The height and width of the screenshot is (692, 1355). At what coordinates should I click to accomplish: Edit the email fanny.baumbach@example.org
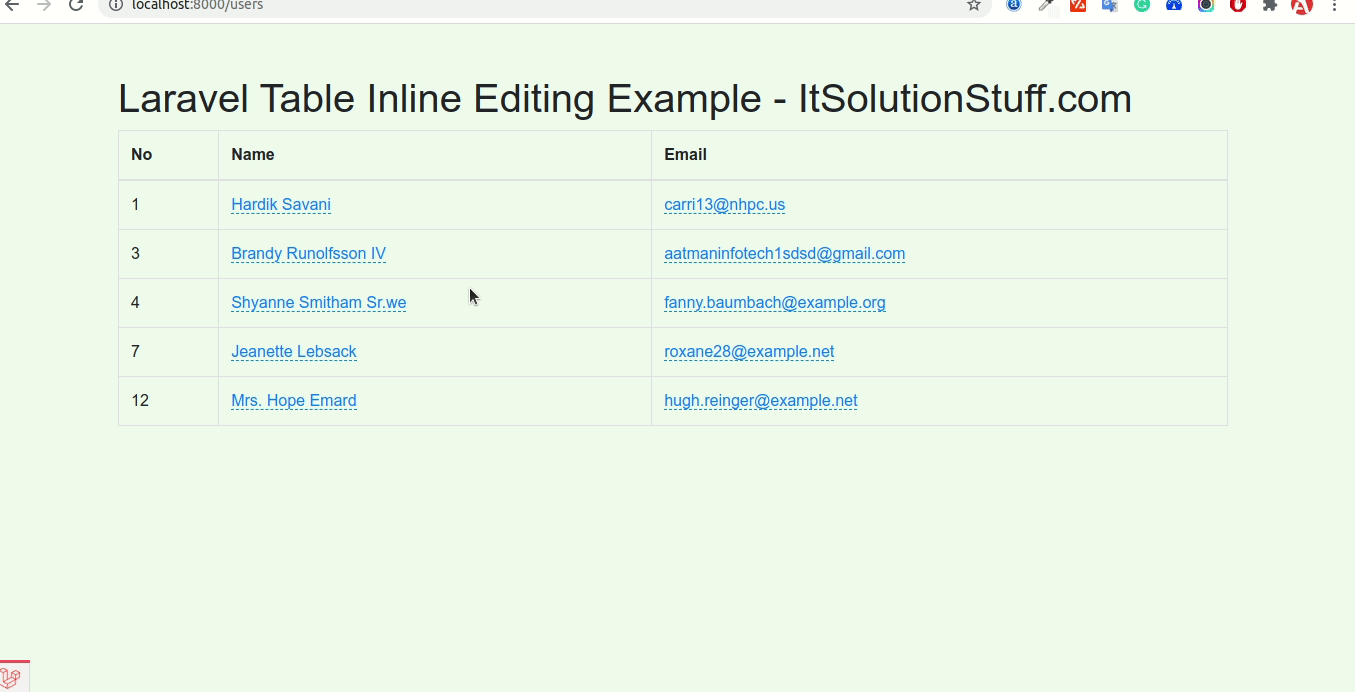point(775,302)
